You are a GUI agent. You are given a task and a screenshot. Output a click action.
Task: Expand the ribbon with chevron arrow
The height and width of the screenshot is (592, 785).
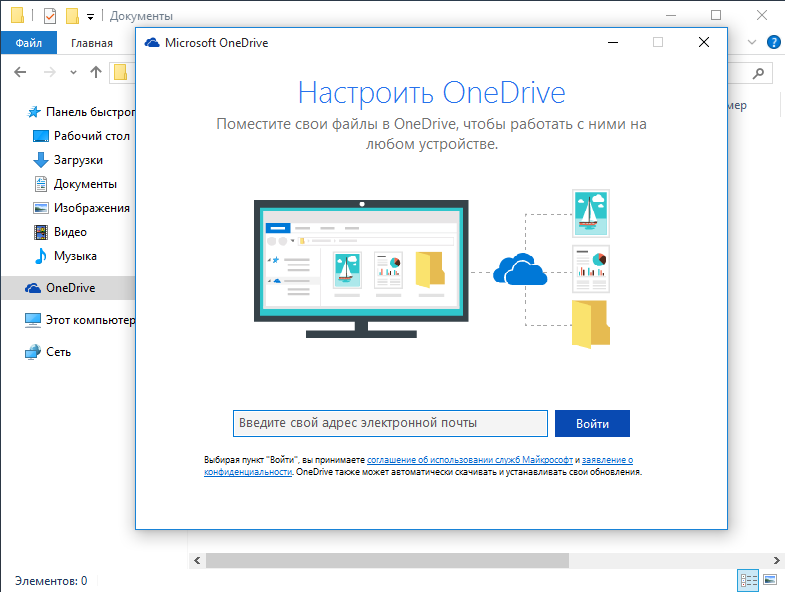tap(751, 42)
